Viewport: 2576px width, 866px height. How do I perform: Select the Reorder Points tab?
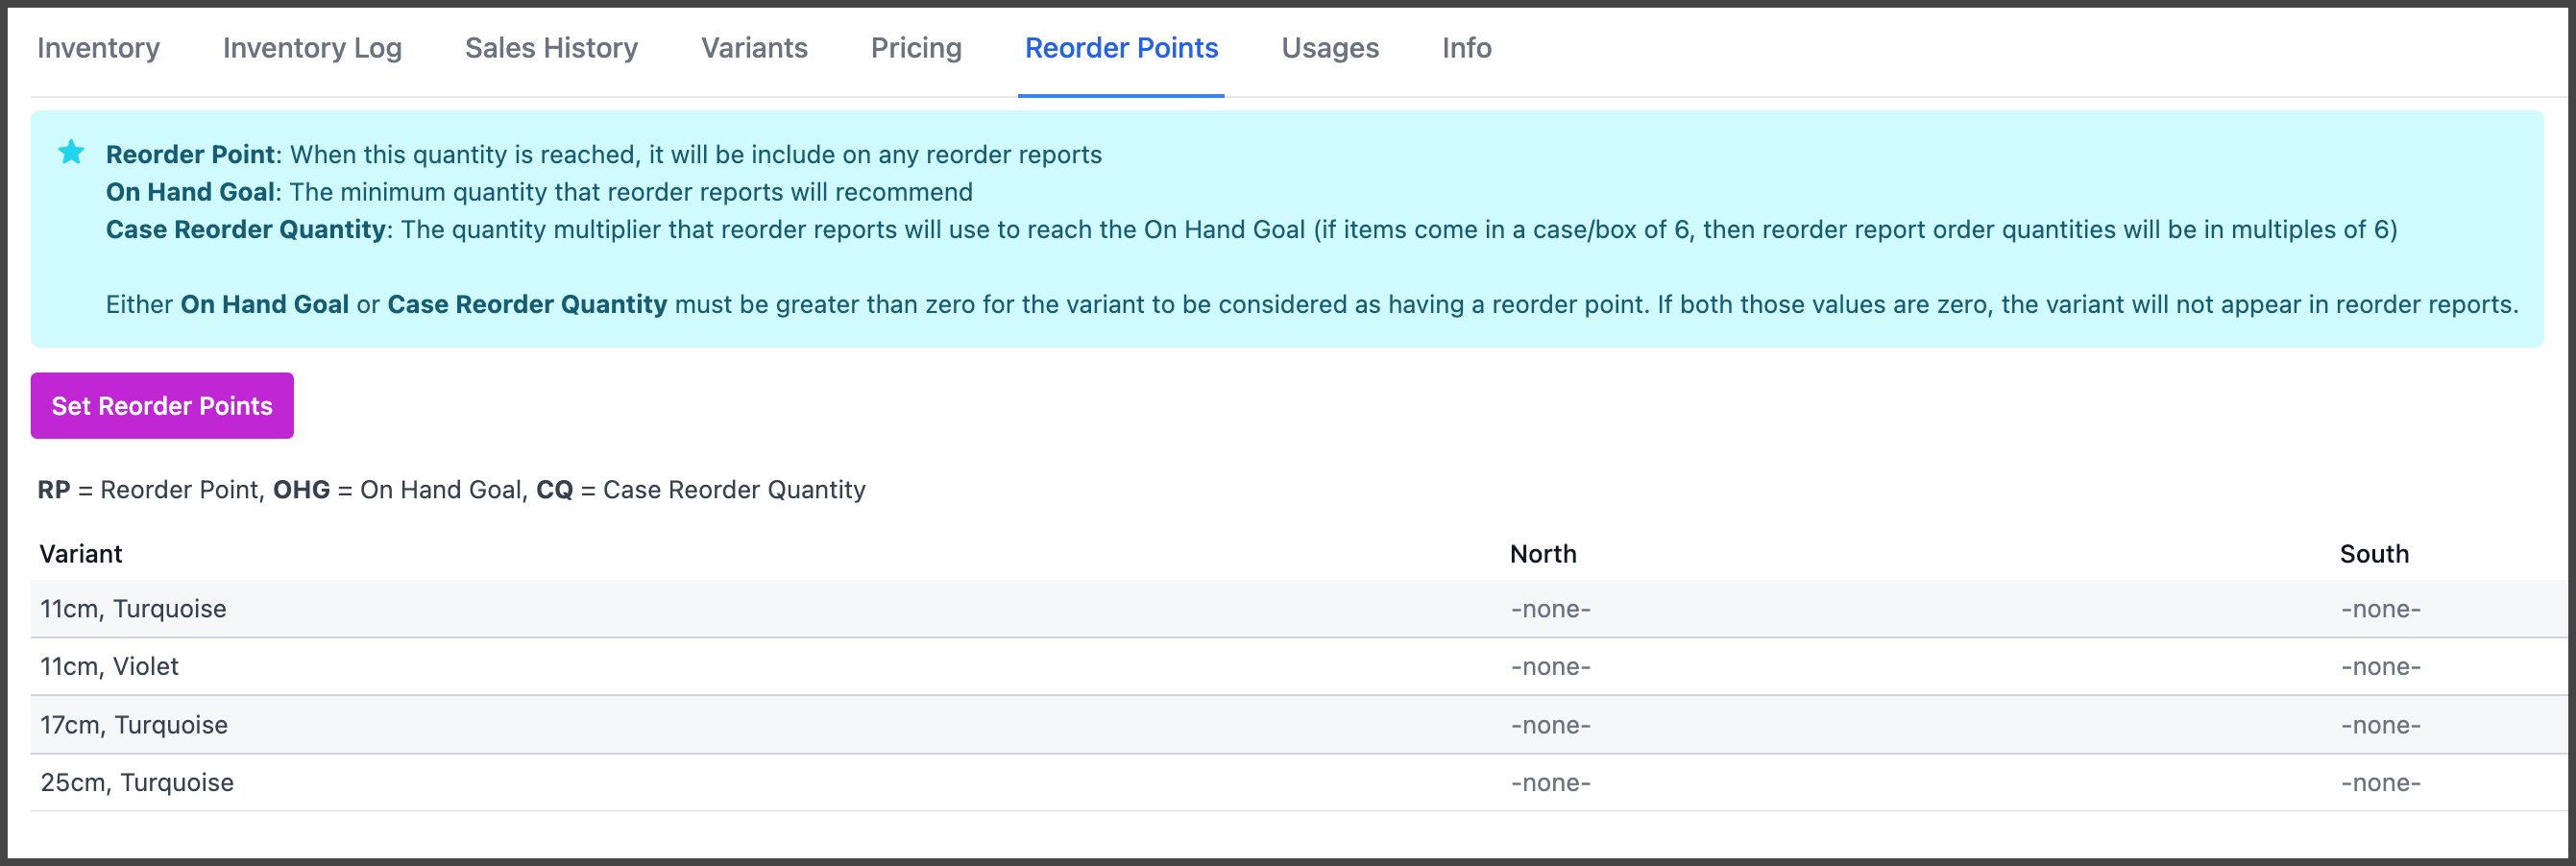click(x=1121, y=48)
